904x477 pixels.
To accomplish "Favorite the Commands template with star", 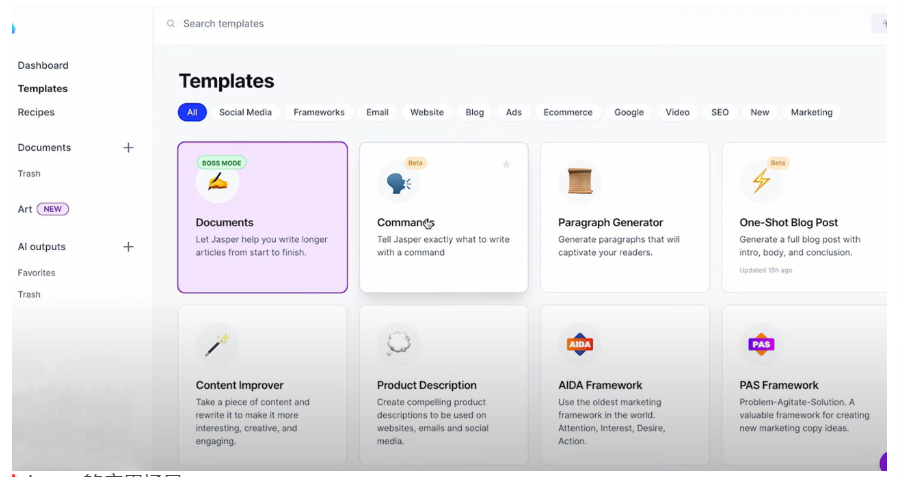I will coord(506,164).
